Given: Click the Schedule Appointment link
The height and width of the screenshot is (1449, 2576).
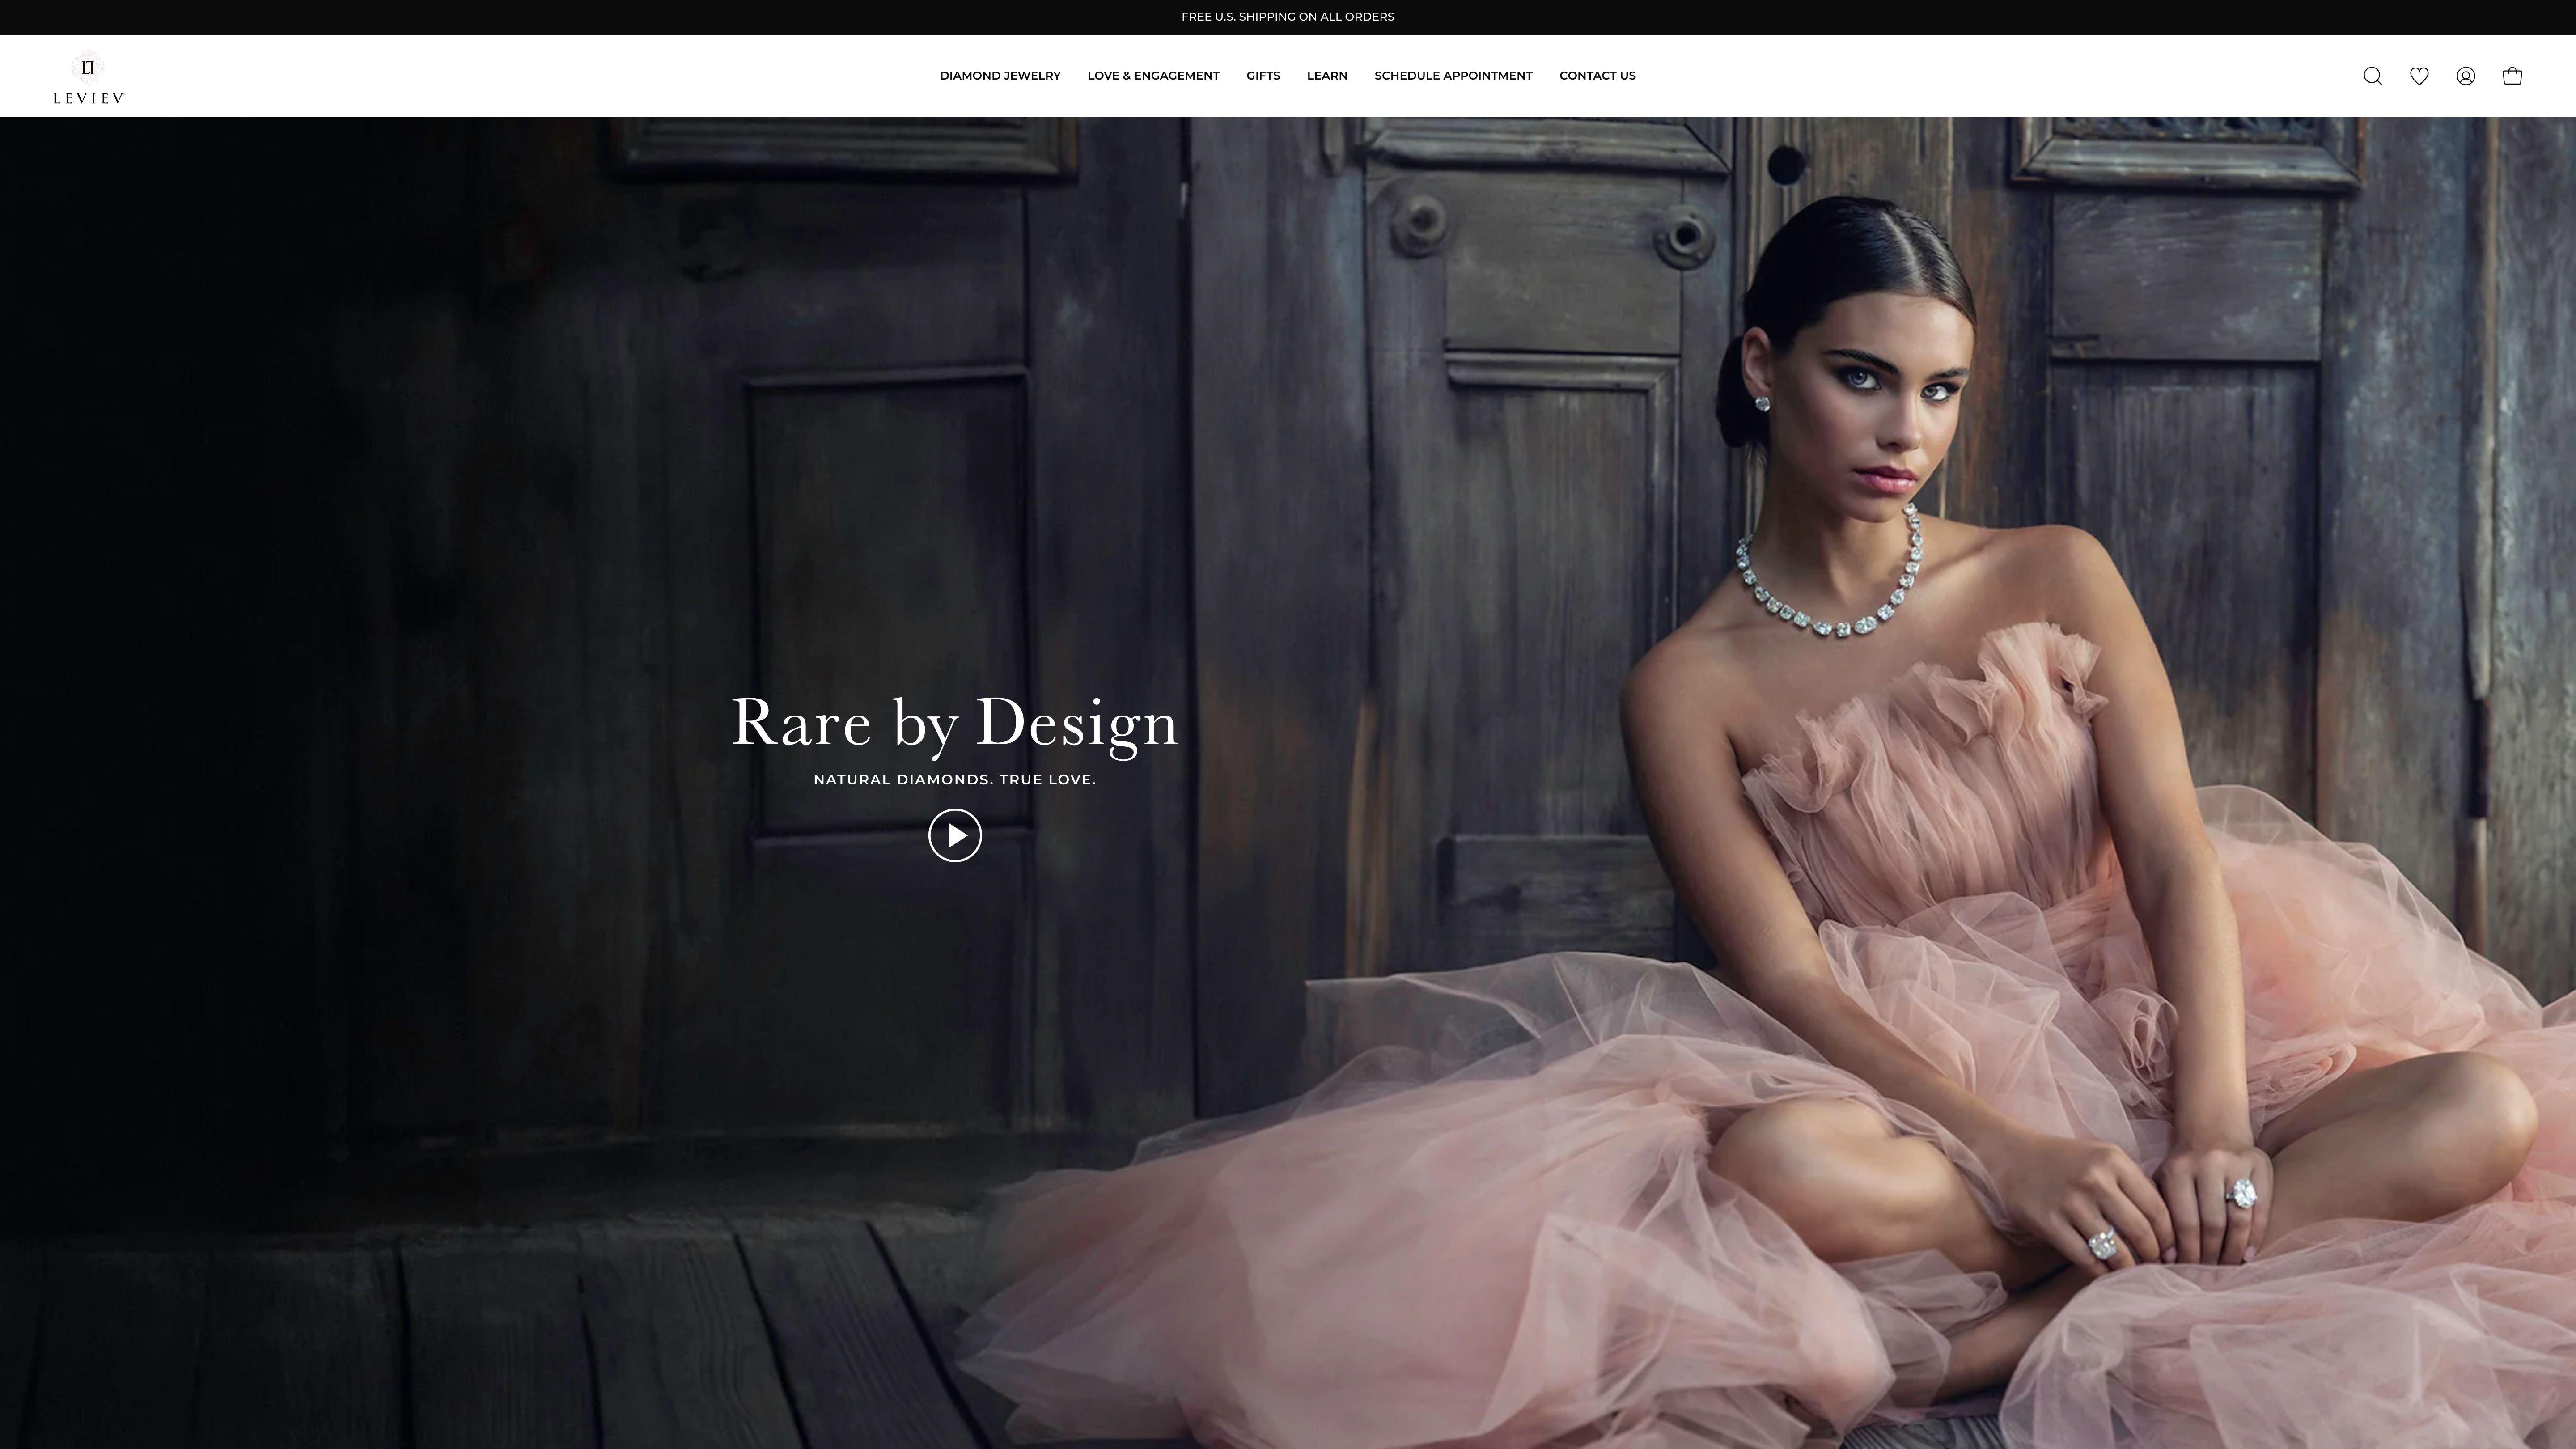Looking at the screenshot, I should pyautogui.click(x=1453, y=76).
